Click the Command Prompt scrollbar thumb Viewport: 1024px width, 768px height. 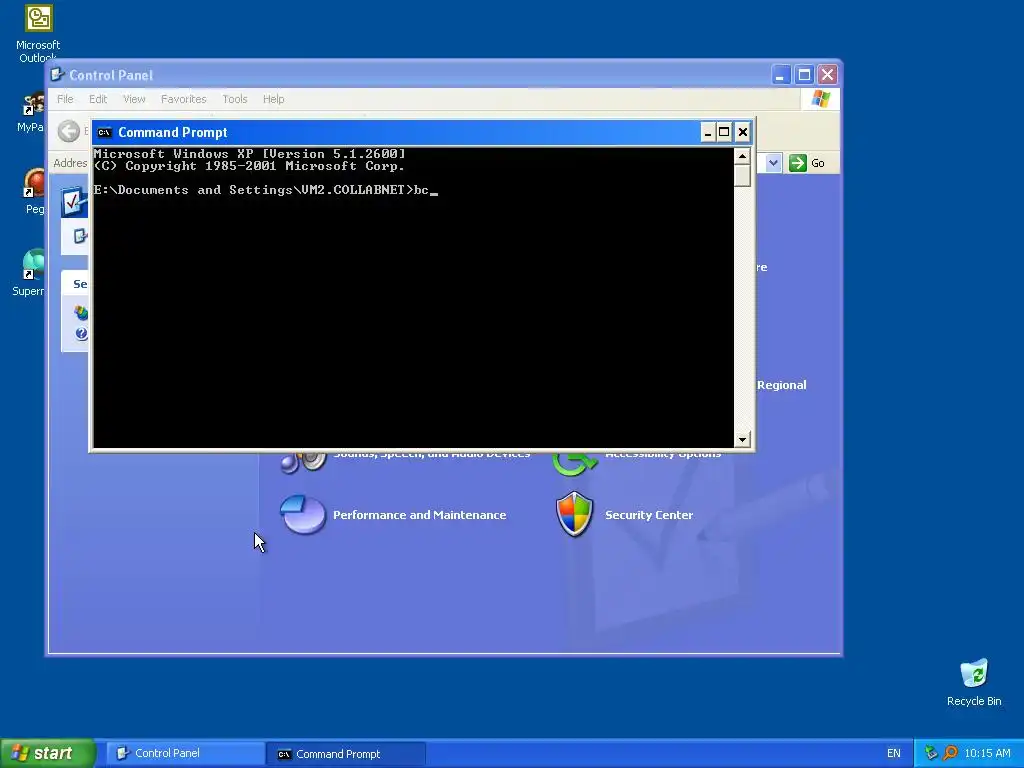(x=742, y=176)
